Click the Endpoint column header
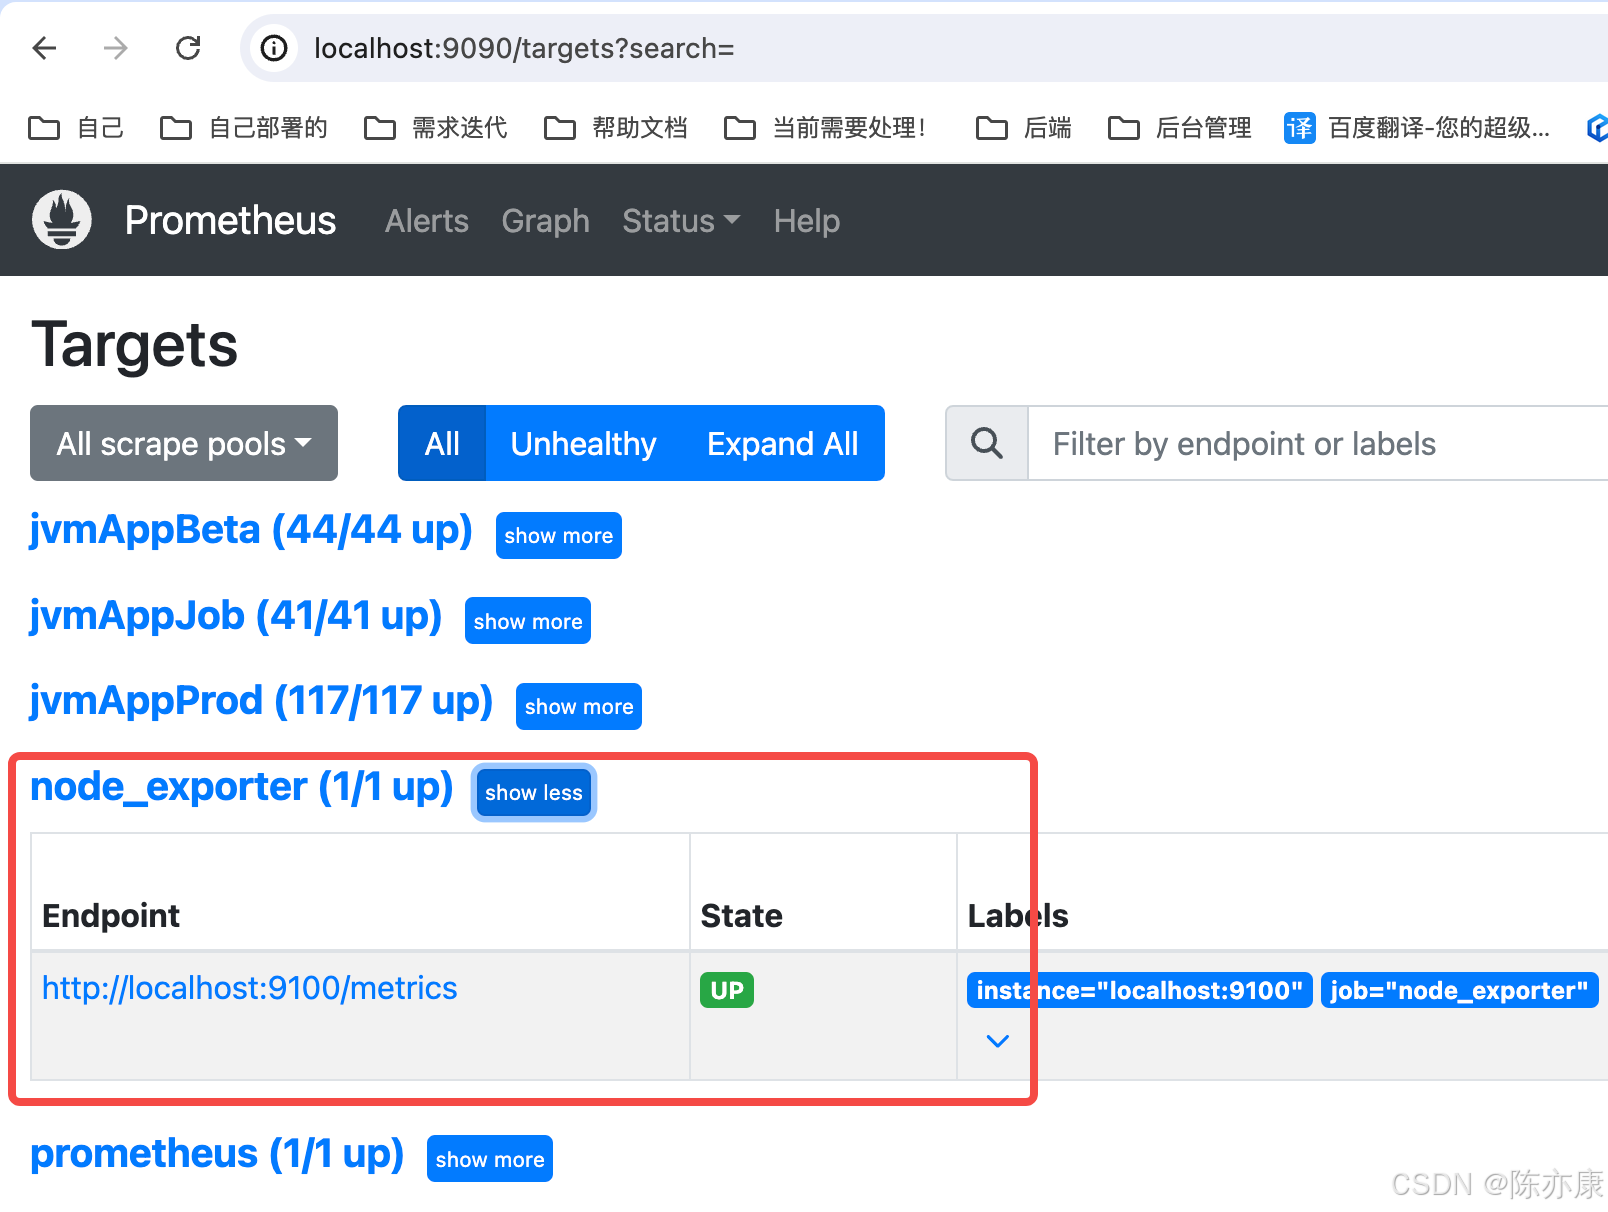 (111, 915)
